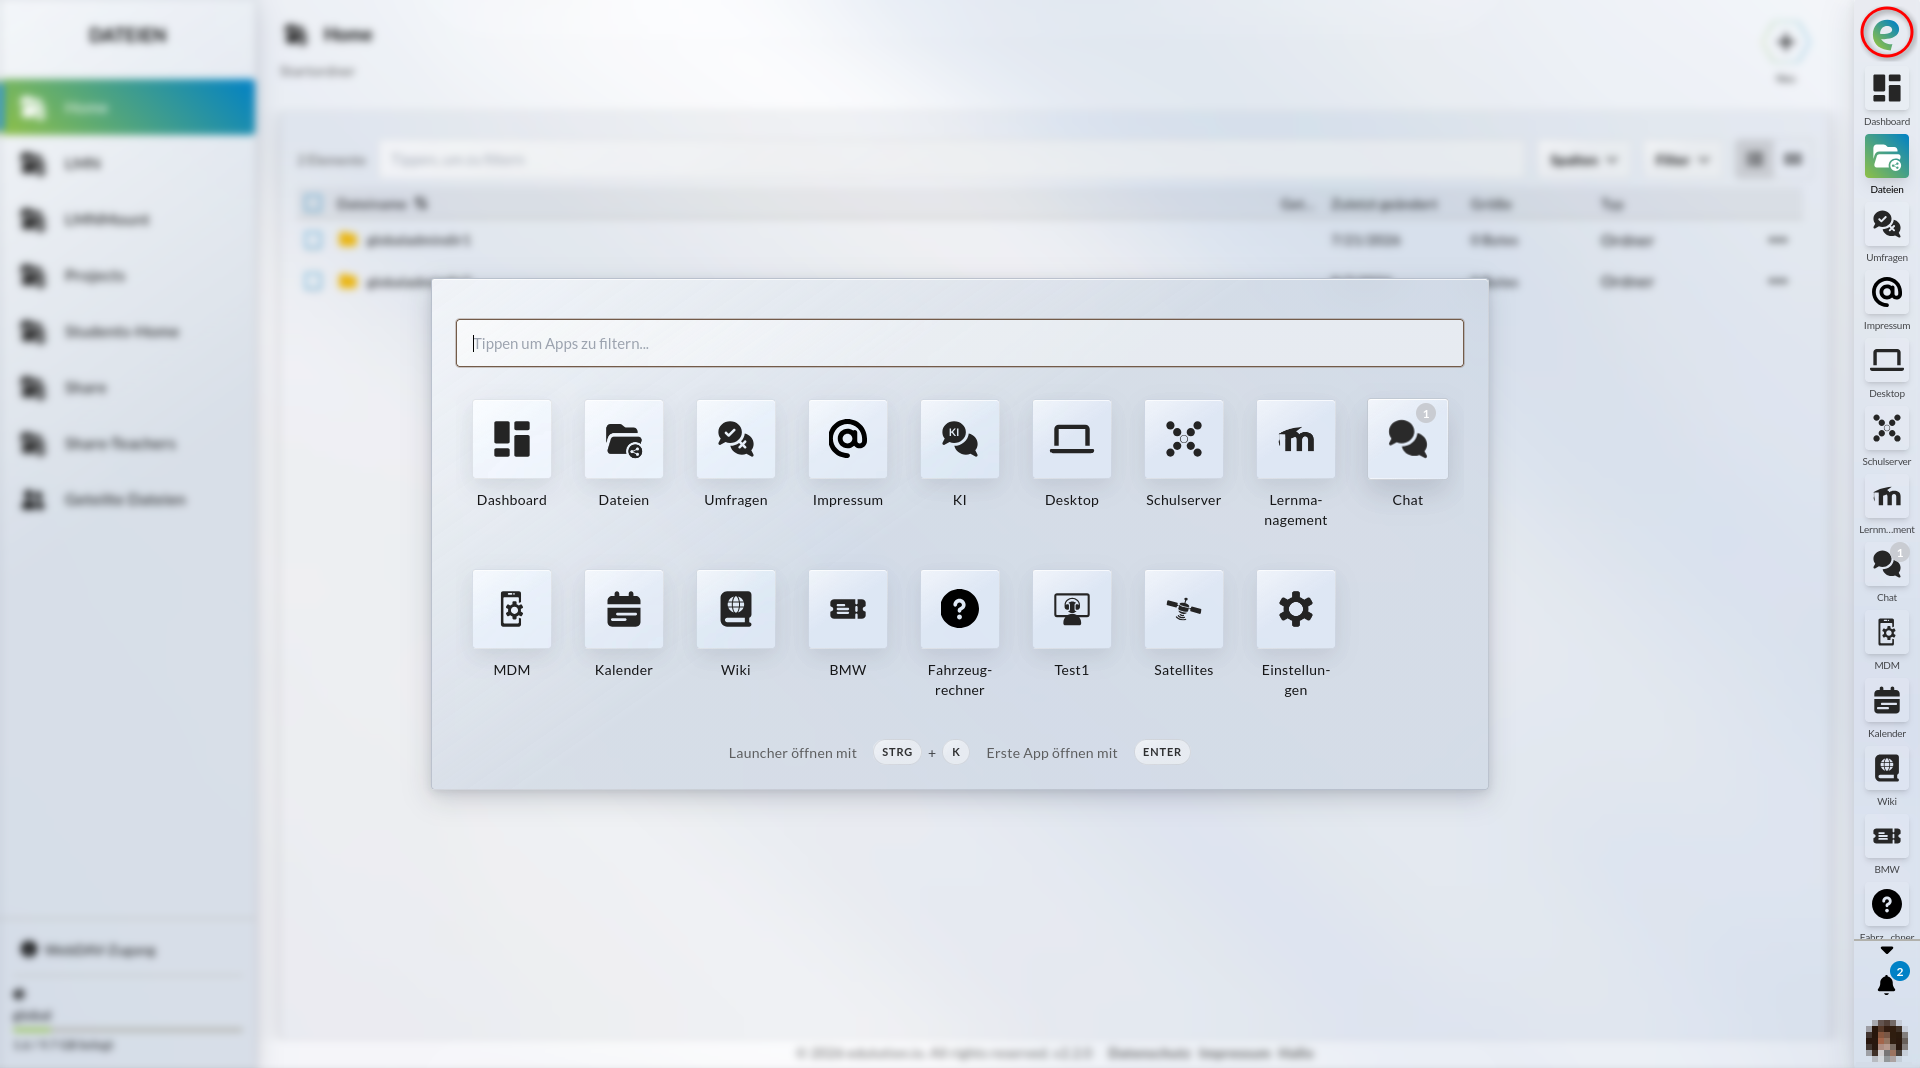This screenshot has width=1920, height=1068.
Task: Open Dashboard from right sidebar
Action: click(1886, 89)
